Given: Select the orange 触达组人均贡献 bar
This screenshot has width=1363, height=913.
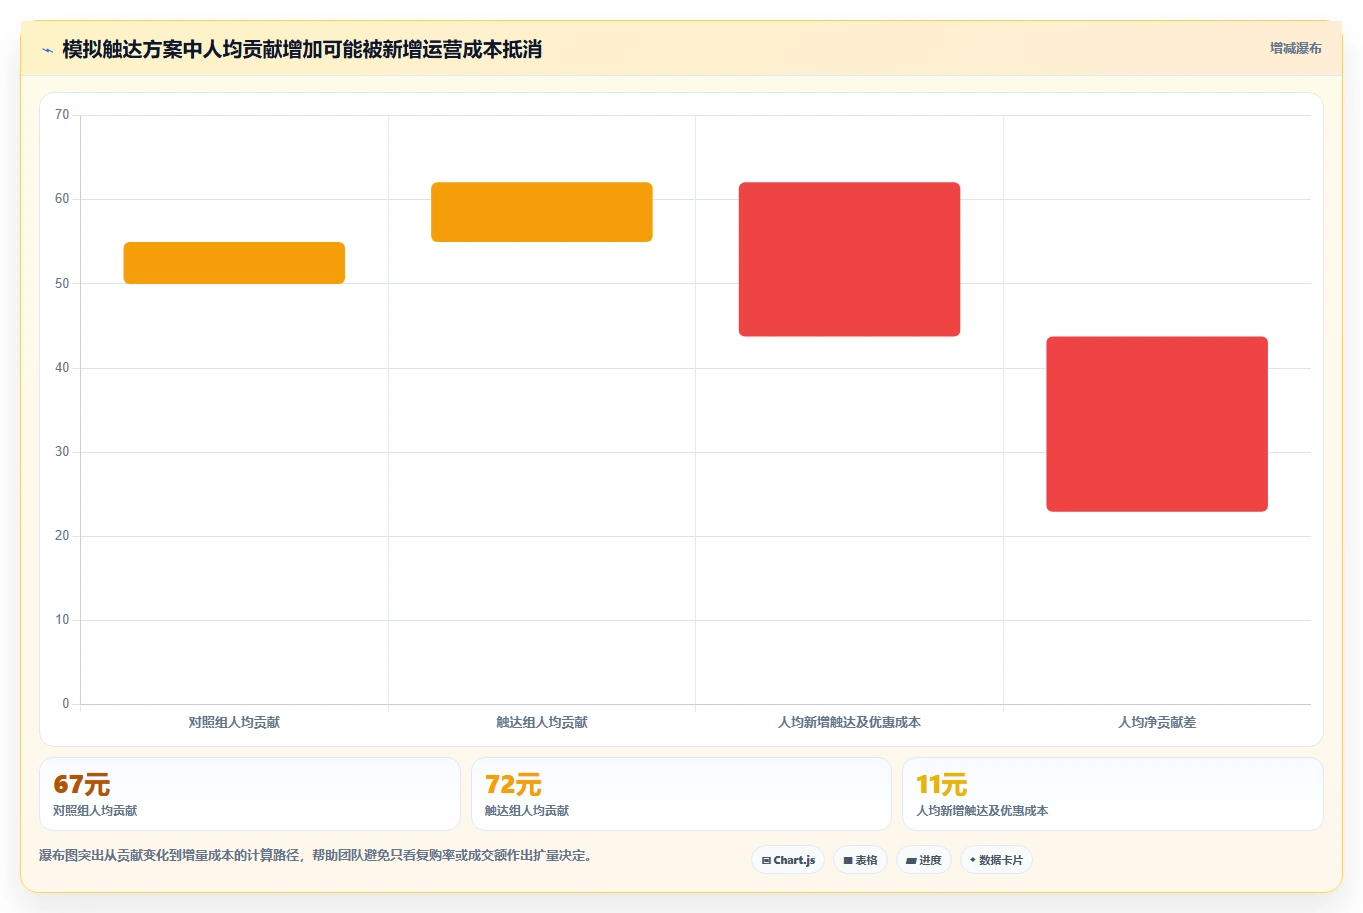Looking at the screenshot, I should pos(542,212).
